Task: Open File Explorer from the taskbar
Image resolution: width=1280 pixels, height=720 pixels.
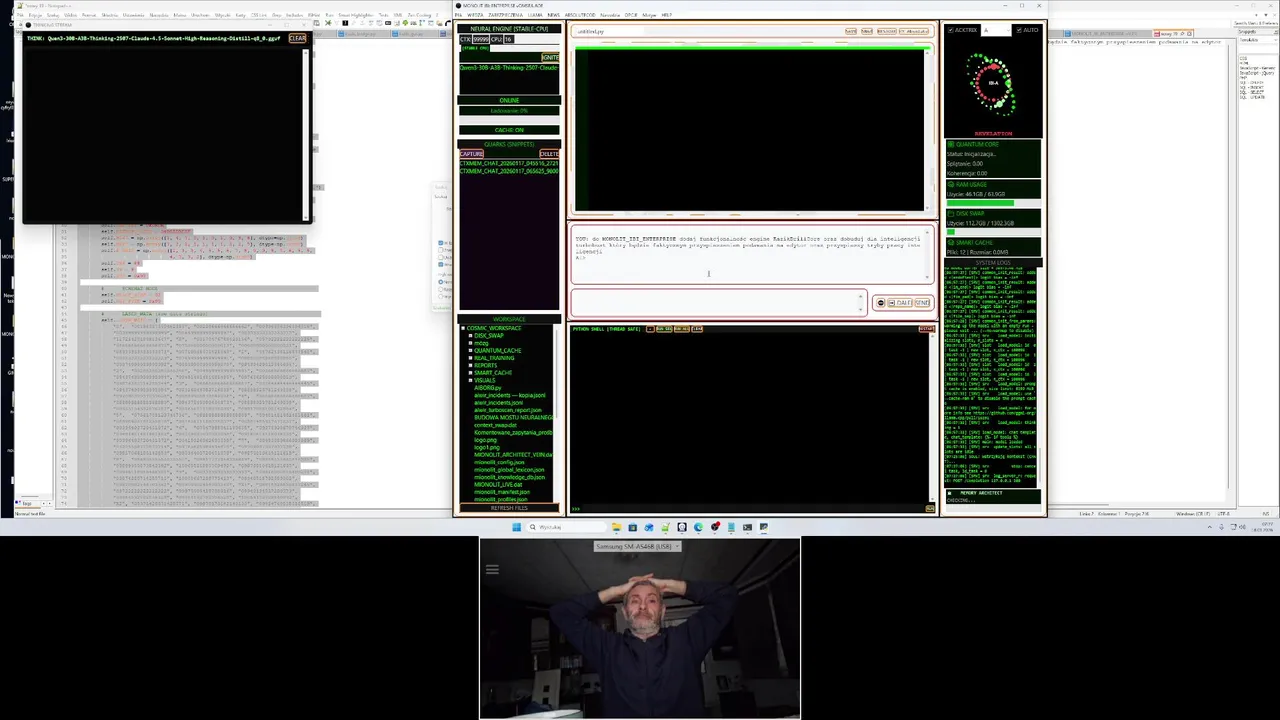Action: [617, 527]
